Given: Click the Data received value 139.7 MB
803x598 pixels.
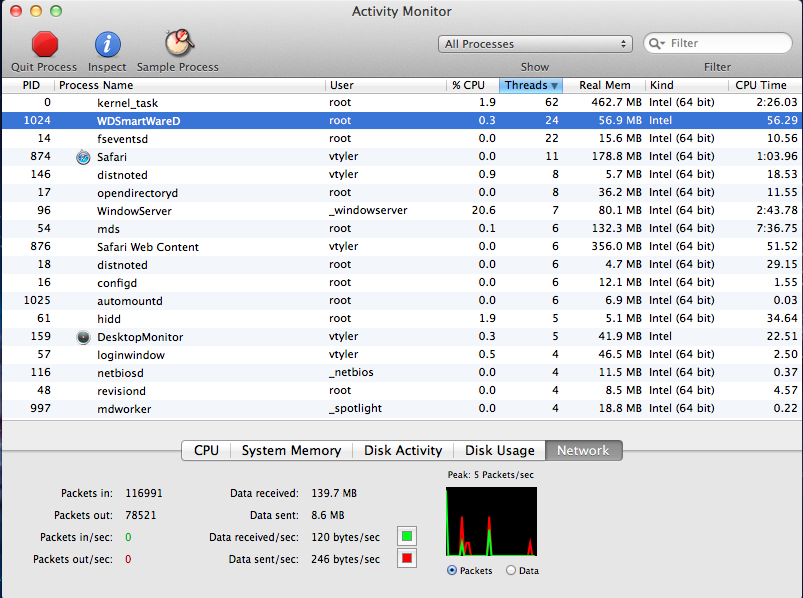Looking at the screenshot, I should click(x=334, y=494).
